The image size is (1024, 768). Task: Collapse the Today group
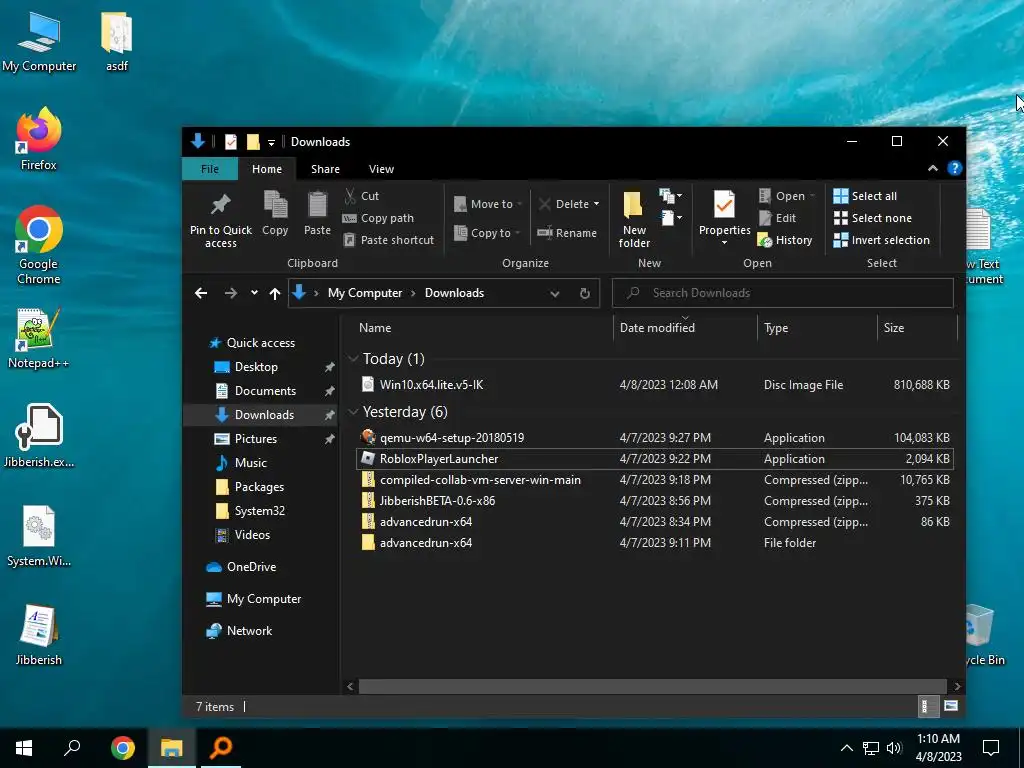click(353, 359)
